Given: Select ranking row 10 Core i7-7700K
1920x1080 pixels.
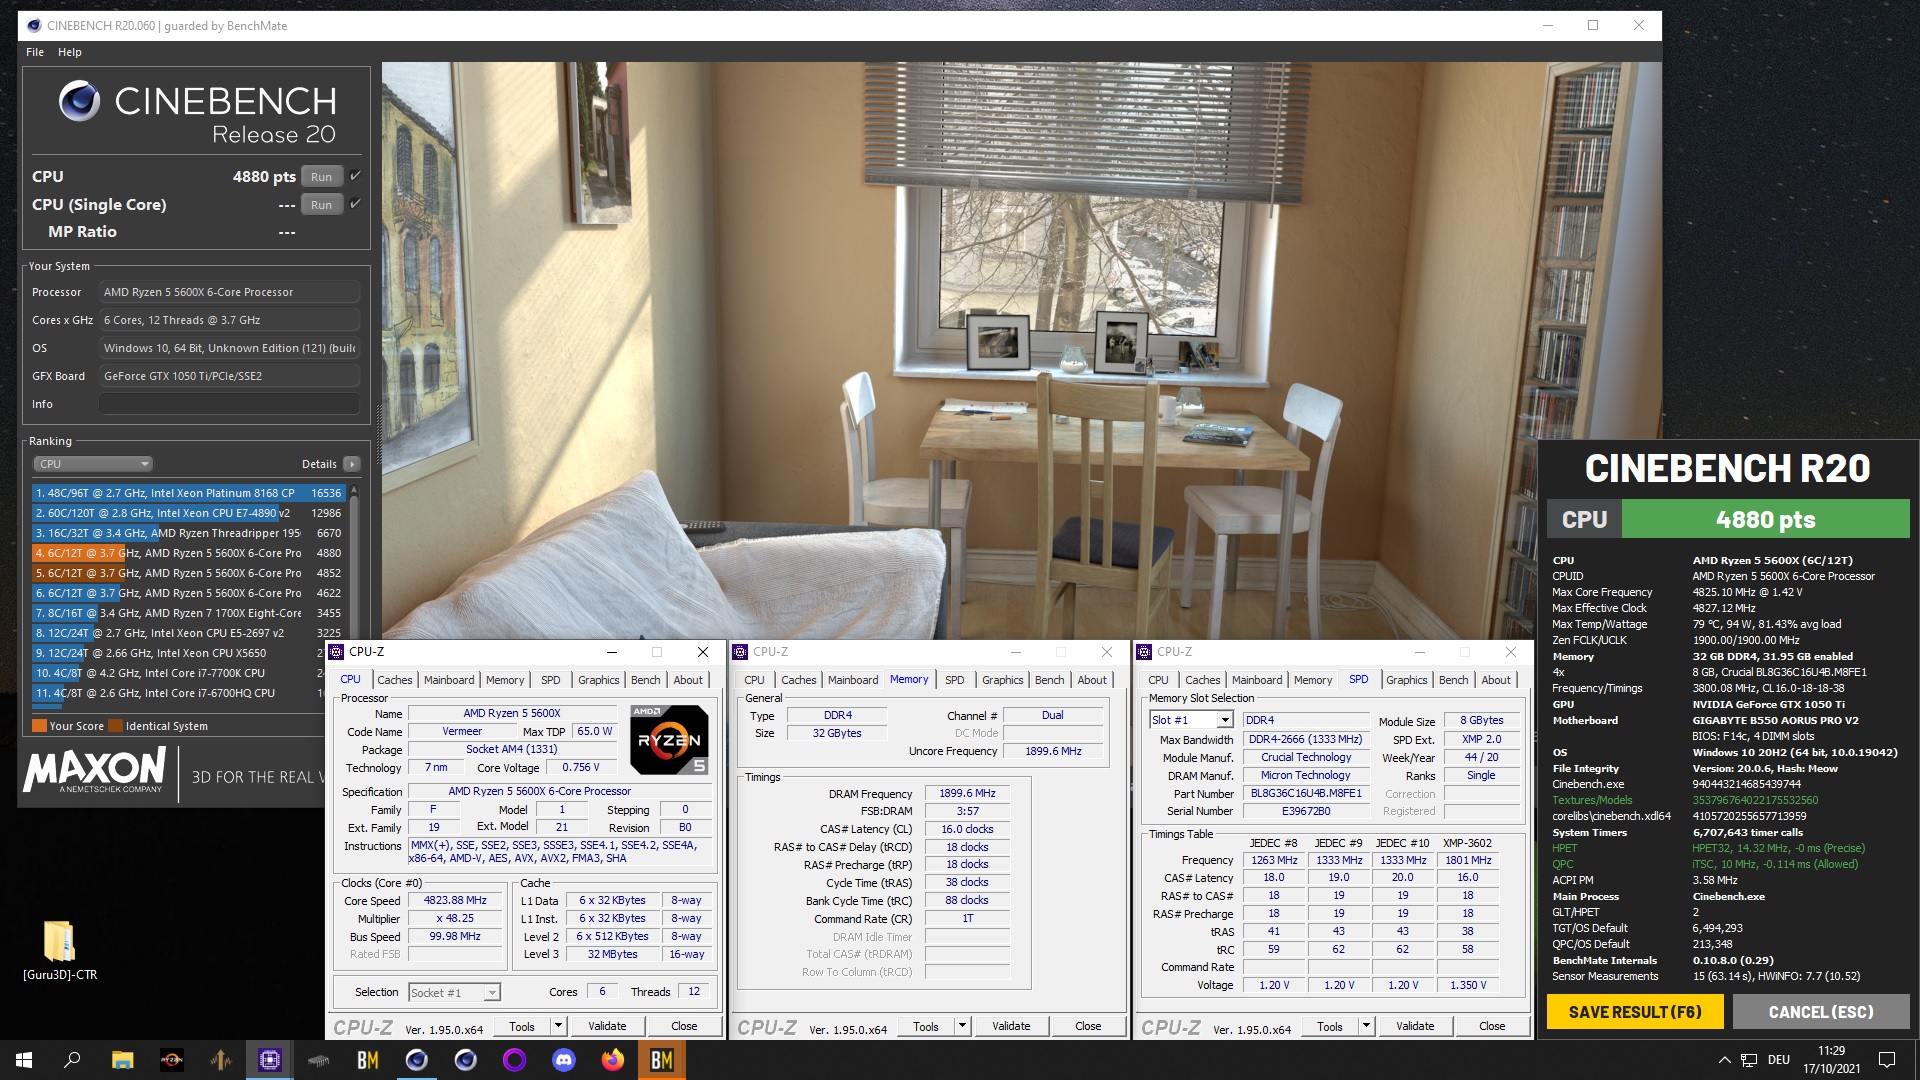Looking at the screenshot, I should 188,673.
